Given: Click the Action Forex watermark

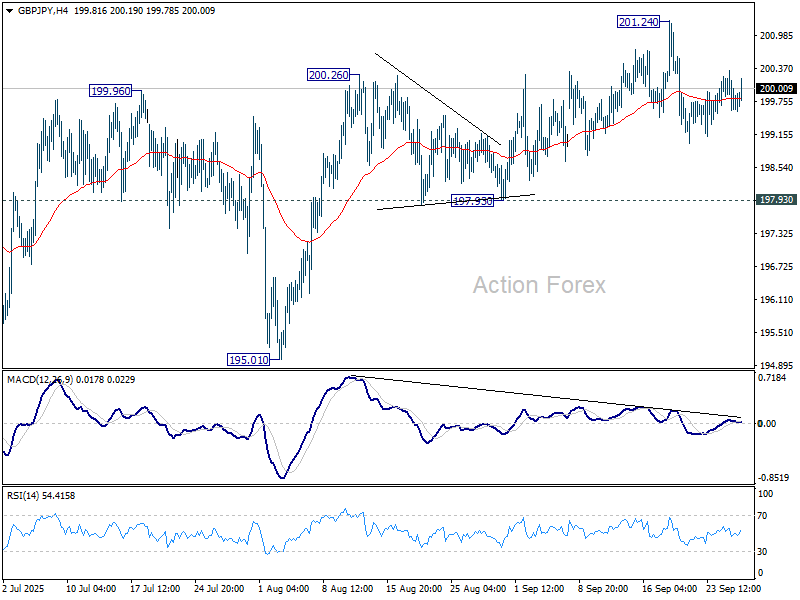Looking at the screenshot, I should tap(539, 286).
